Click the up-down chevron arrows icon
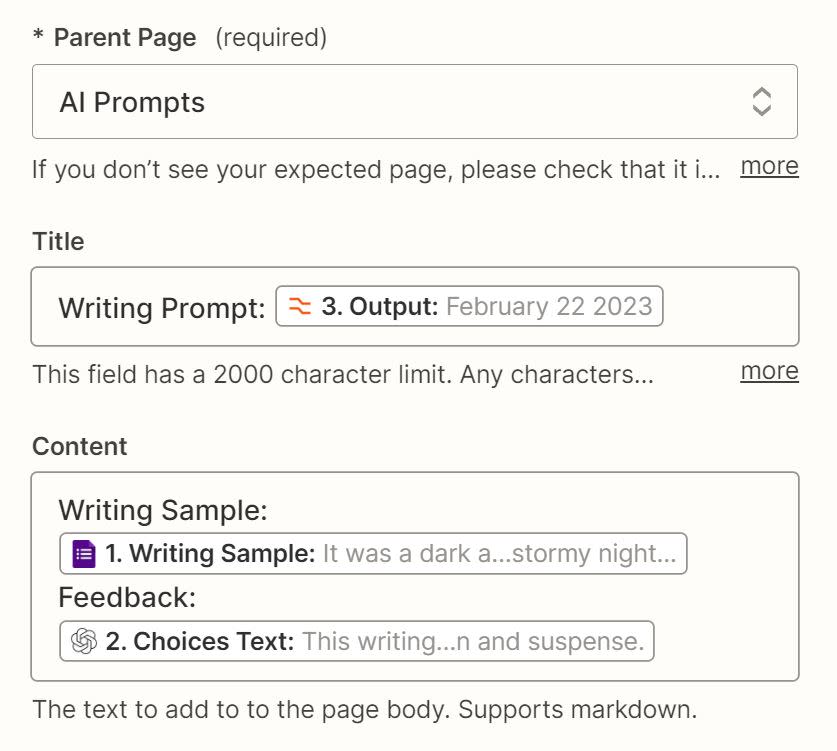This screenshot has height=751, width=837. tap(761, 101)
